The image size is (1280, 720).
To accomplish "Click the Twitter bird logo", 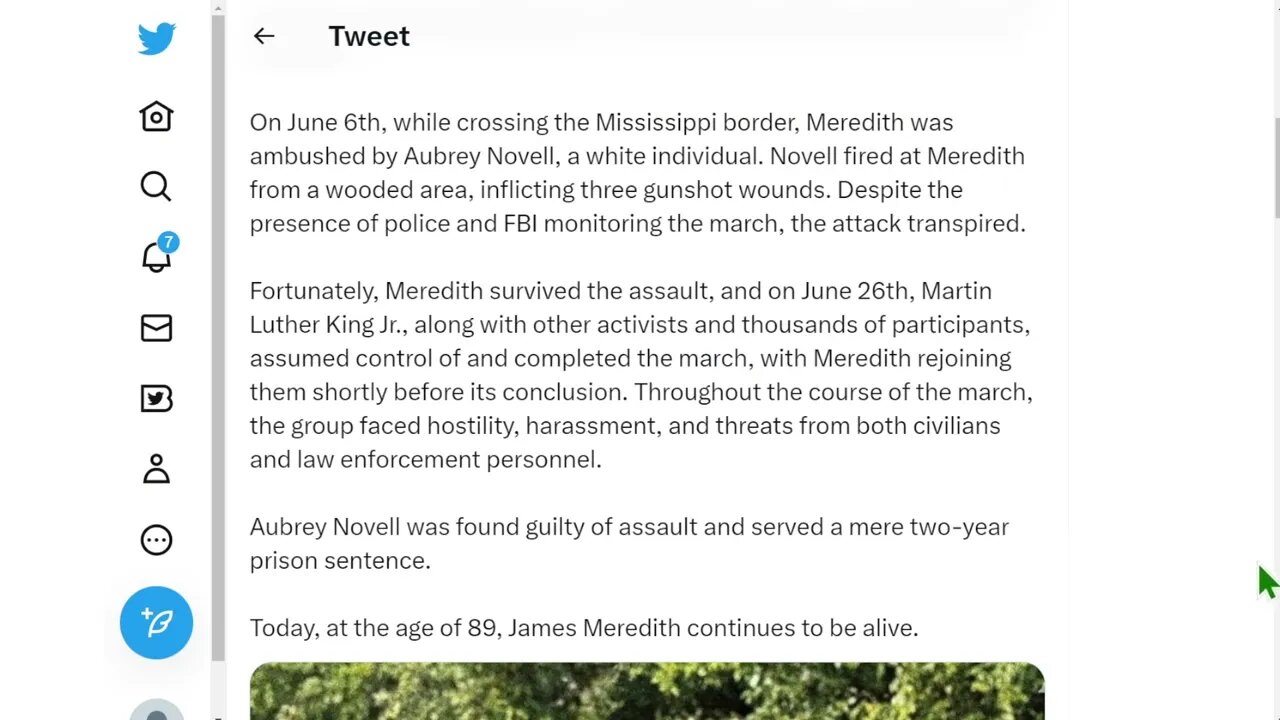I will 156,39.
